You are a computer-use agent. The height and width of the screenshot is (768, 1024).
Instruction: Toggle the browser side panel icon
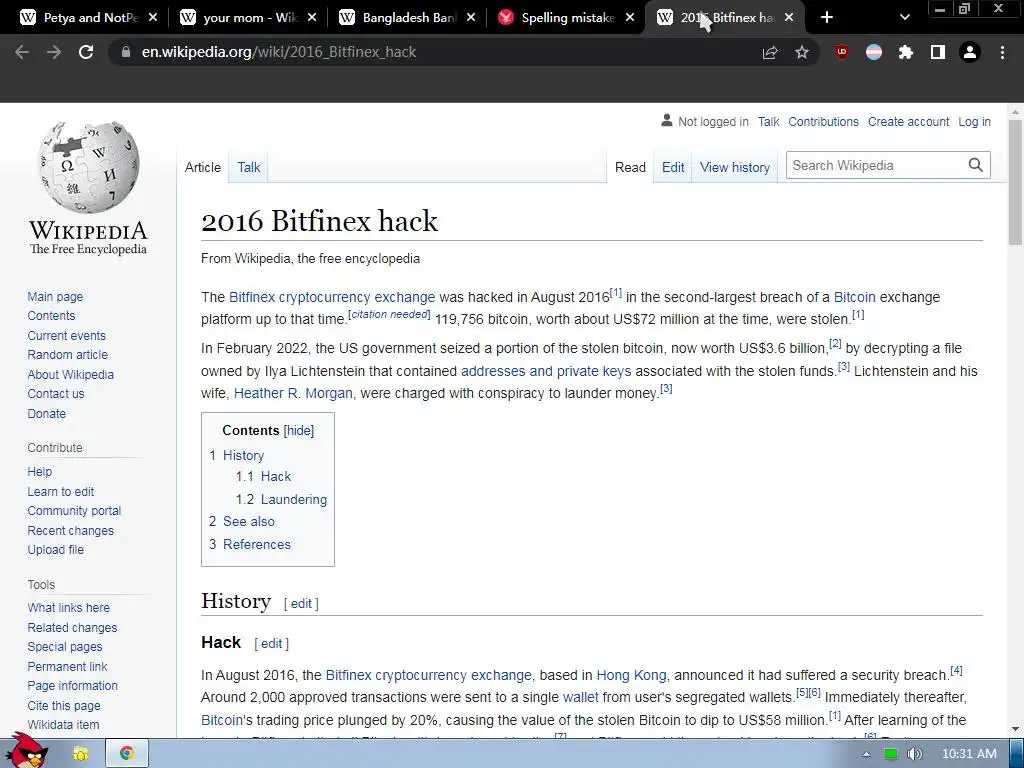click(x=938, y=52)
